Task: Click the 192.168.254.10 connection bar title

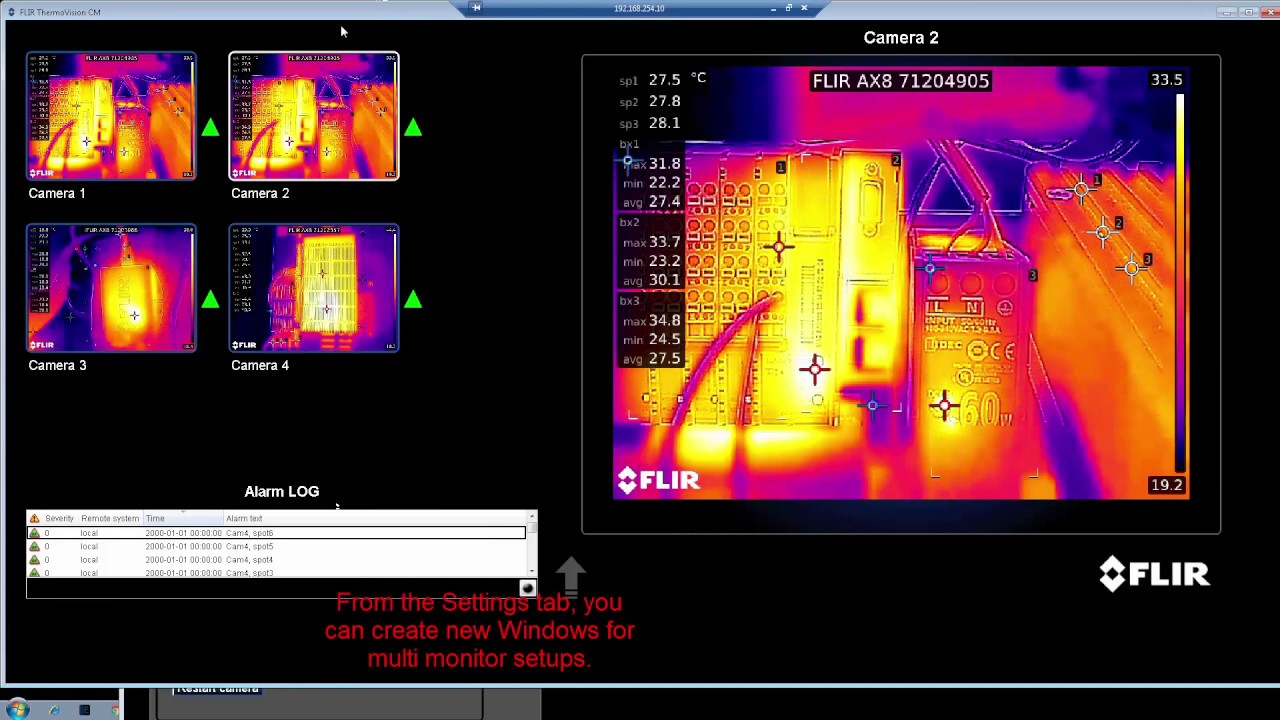Action: (x=639, y=8)
